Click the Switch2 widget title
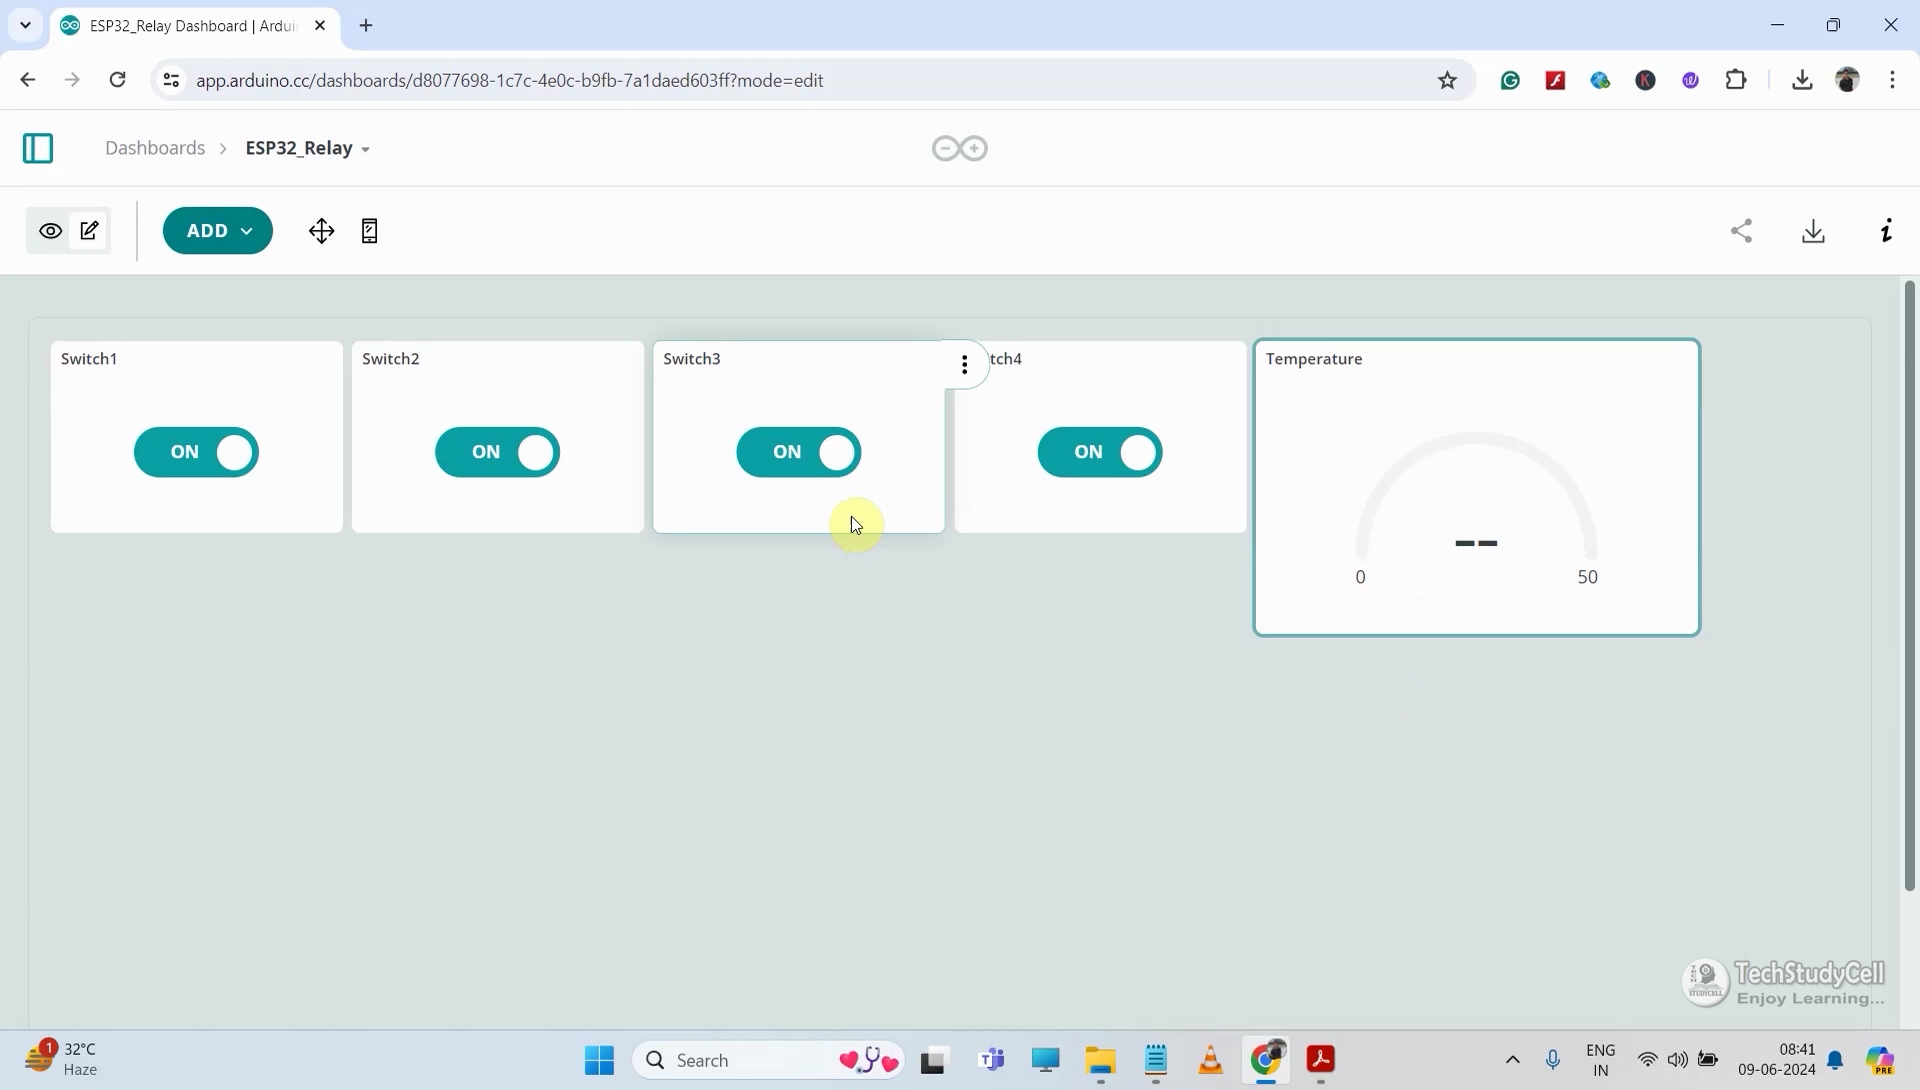 pos(391,359)
